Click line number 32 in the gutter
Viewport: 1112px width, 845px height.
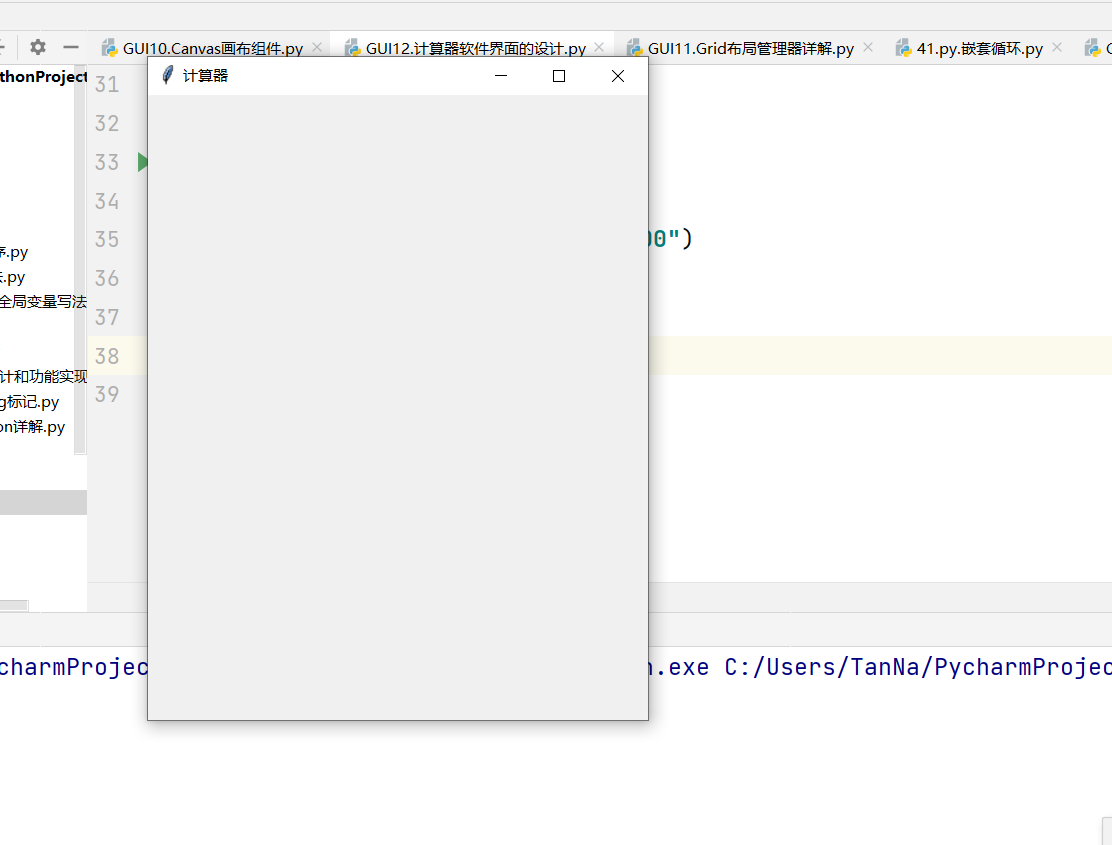pos(107,123)
